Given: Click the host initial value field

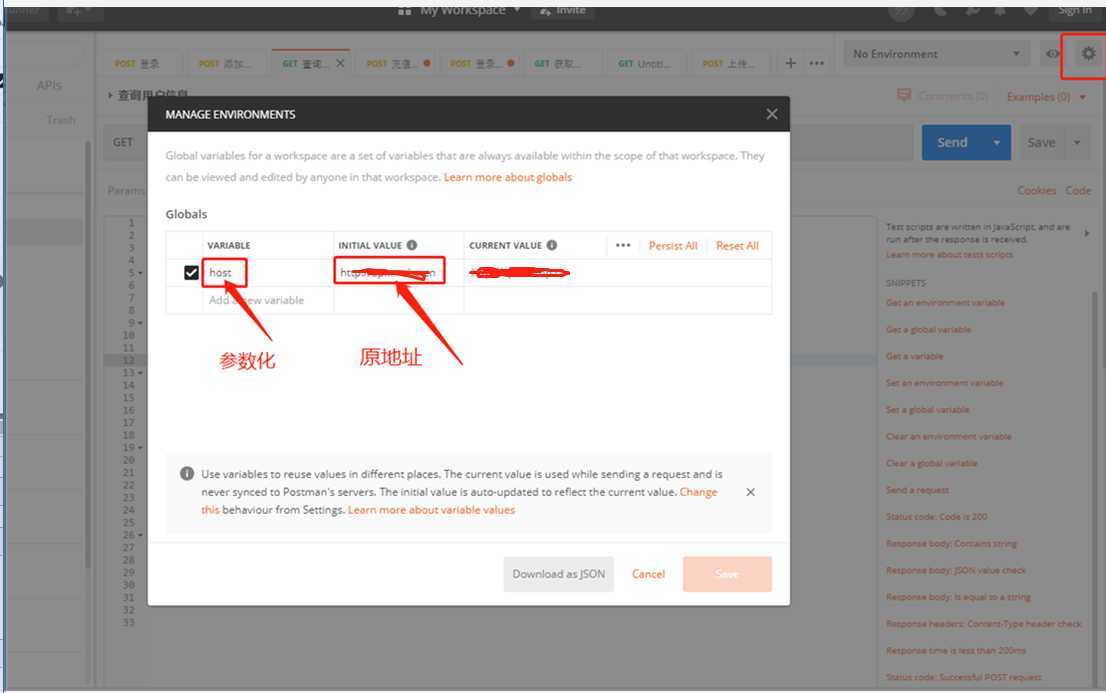Looking at the screenshot, I should [399, 272].
